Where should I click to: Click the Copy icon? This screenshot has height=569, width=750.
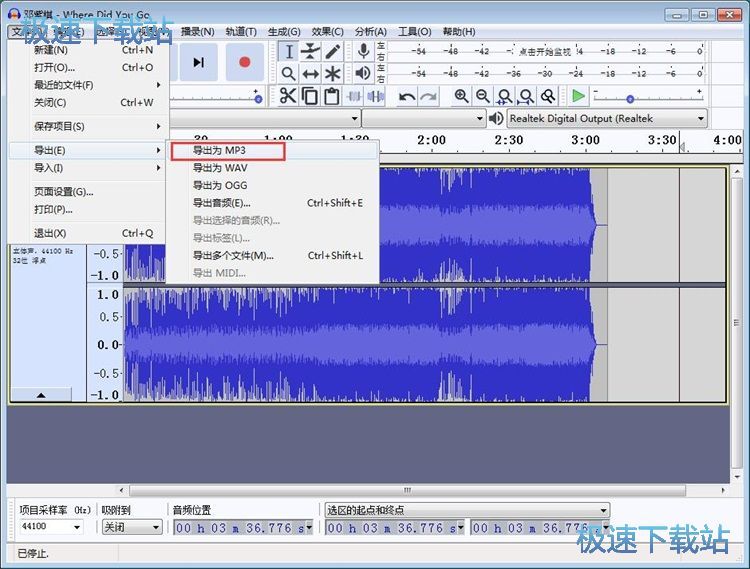(309, 96)
